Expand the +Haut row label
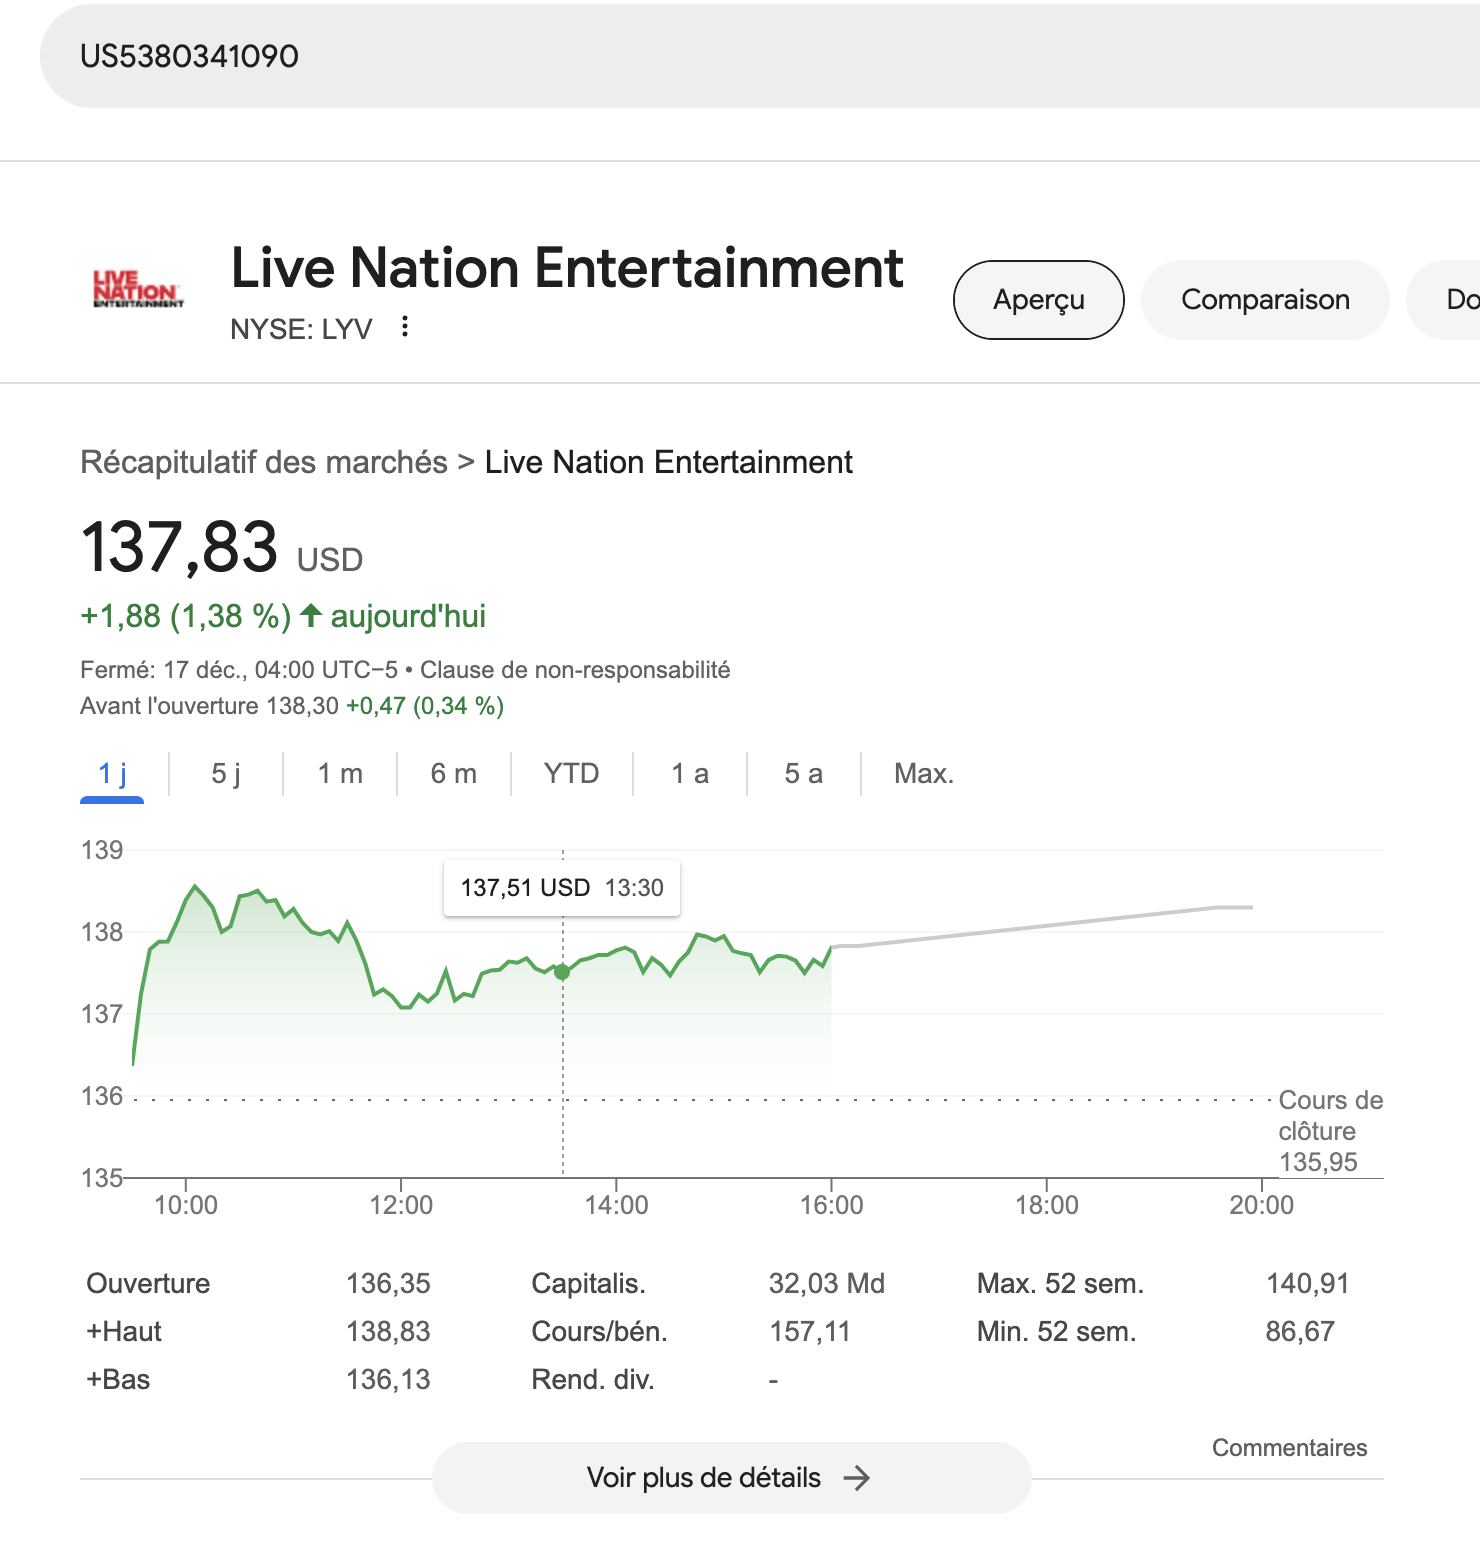Screen dimensions: 1480x1562 (124, 1332)
